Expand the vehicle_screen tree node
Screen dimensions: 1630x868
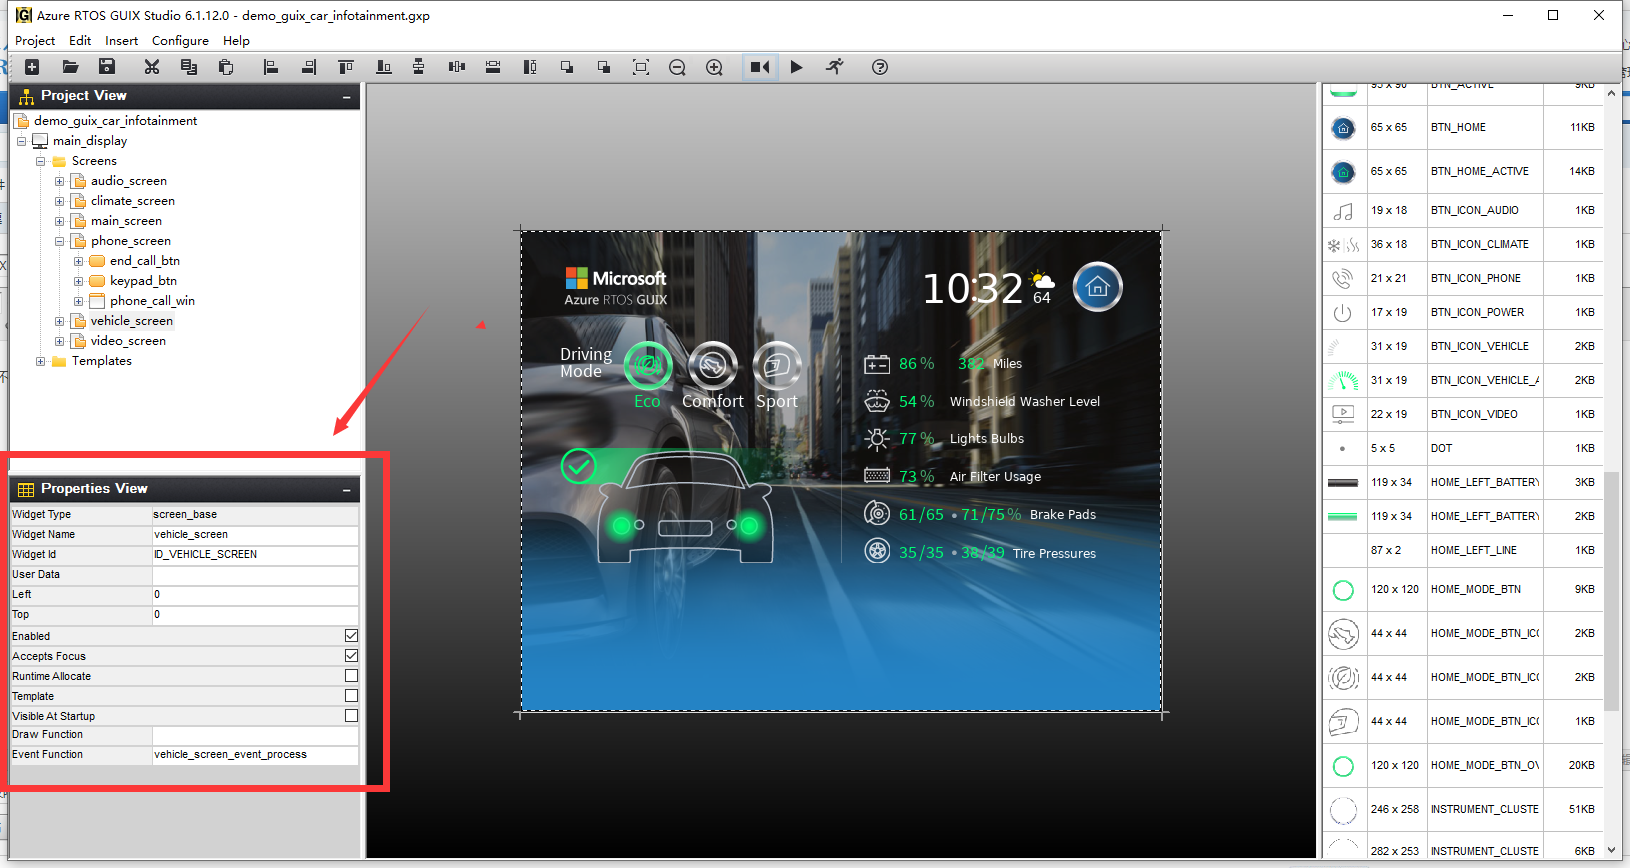pos(59,321)
